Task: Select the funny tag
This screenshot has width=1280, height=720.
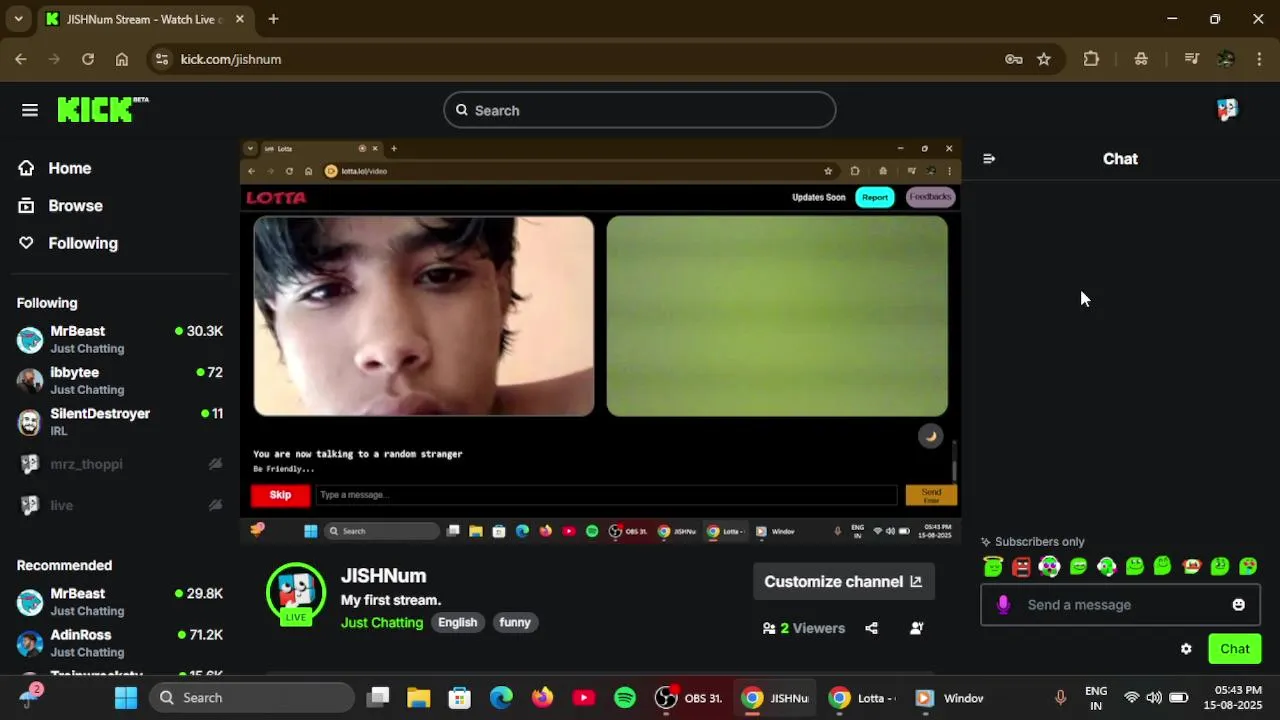Action: click(515, 622)
